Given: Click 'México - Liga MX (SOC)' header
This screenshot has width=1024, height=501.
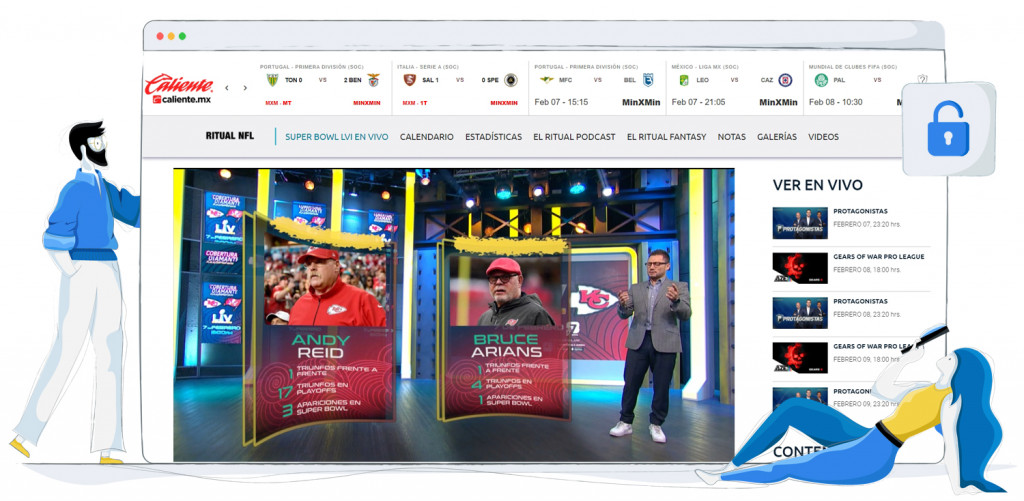Looking at the screenshot, I should [x=705, y=67].
